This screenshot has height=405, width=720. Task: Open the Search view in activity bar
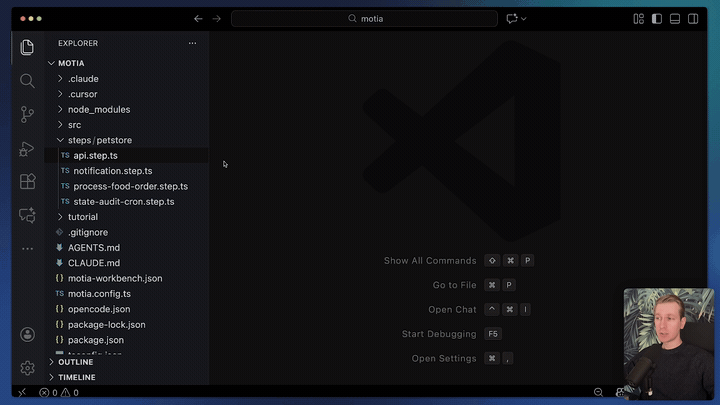(27, 81)
